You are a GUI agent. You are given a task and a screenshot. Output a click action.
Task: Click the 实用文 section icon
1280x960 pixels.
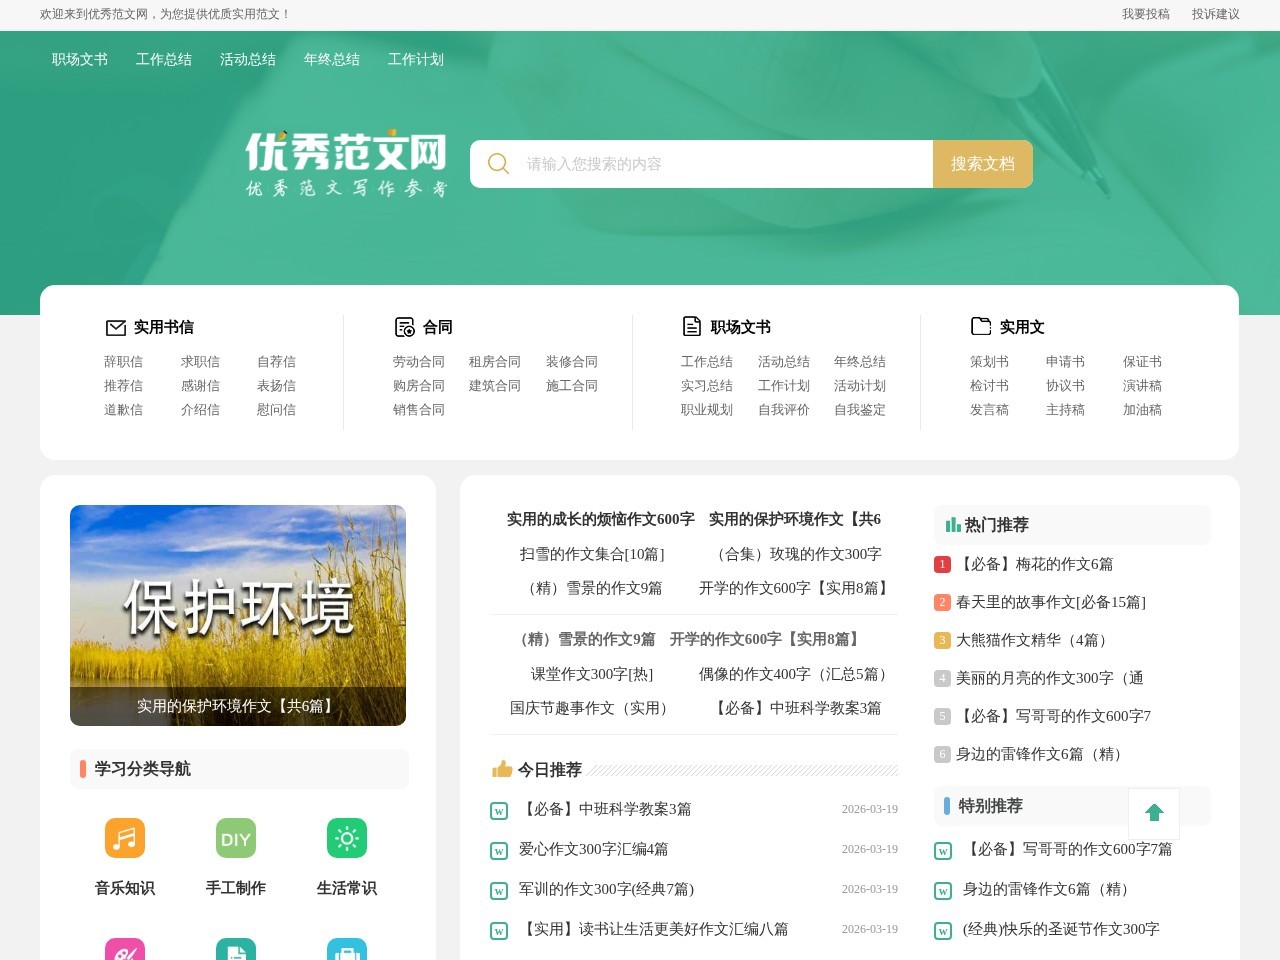(980, 325)
